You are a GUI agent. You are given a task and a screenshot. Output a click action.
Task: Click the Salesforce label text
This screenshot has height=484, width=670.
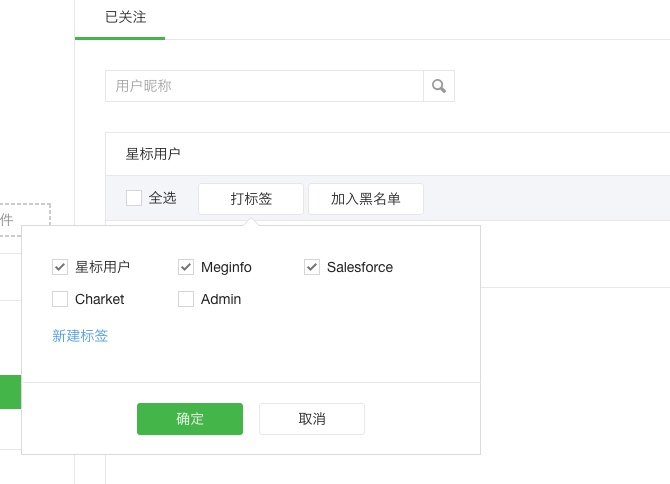[360, 267]
